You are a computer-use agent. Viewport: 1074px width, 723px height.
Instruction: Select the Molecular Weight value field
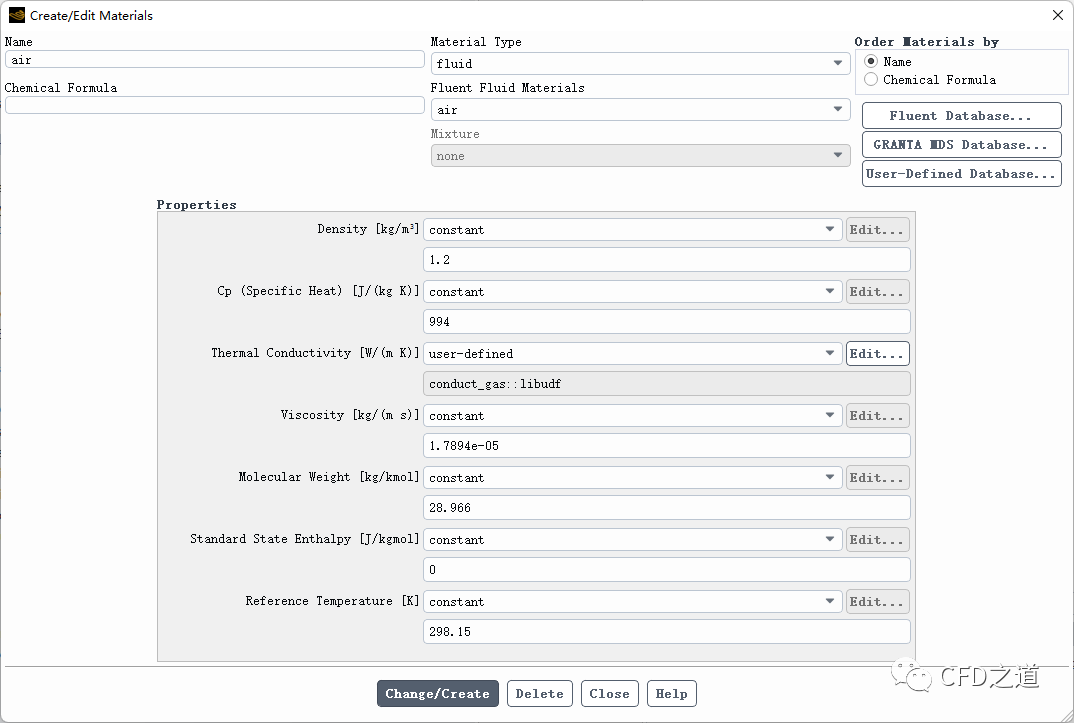(667, 508)
